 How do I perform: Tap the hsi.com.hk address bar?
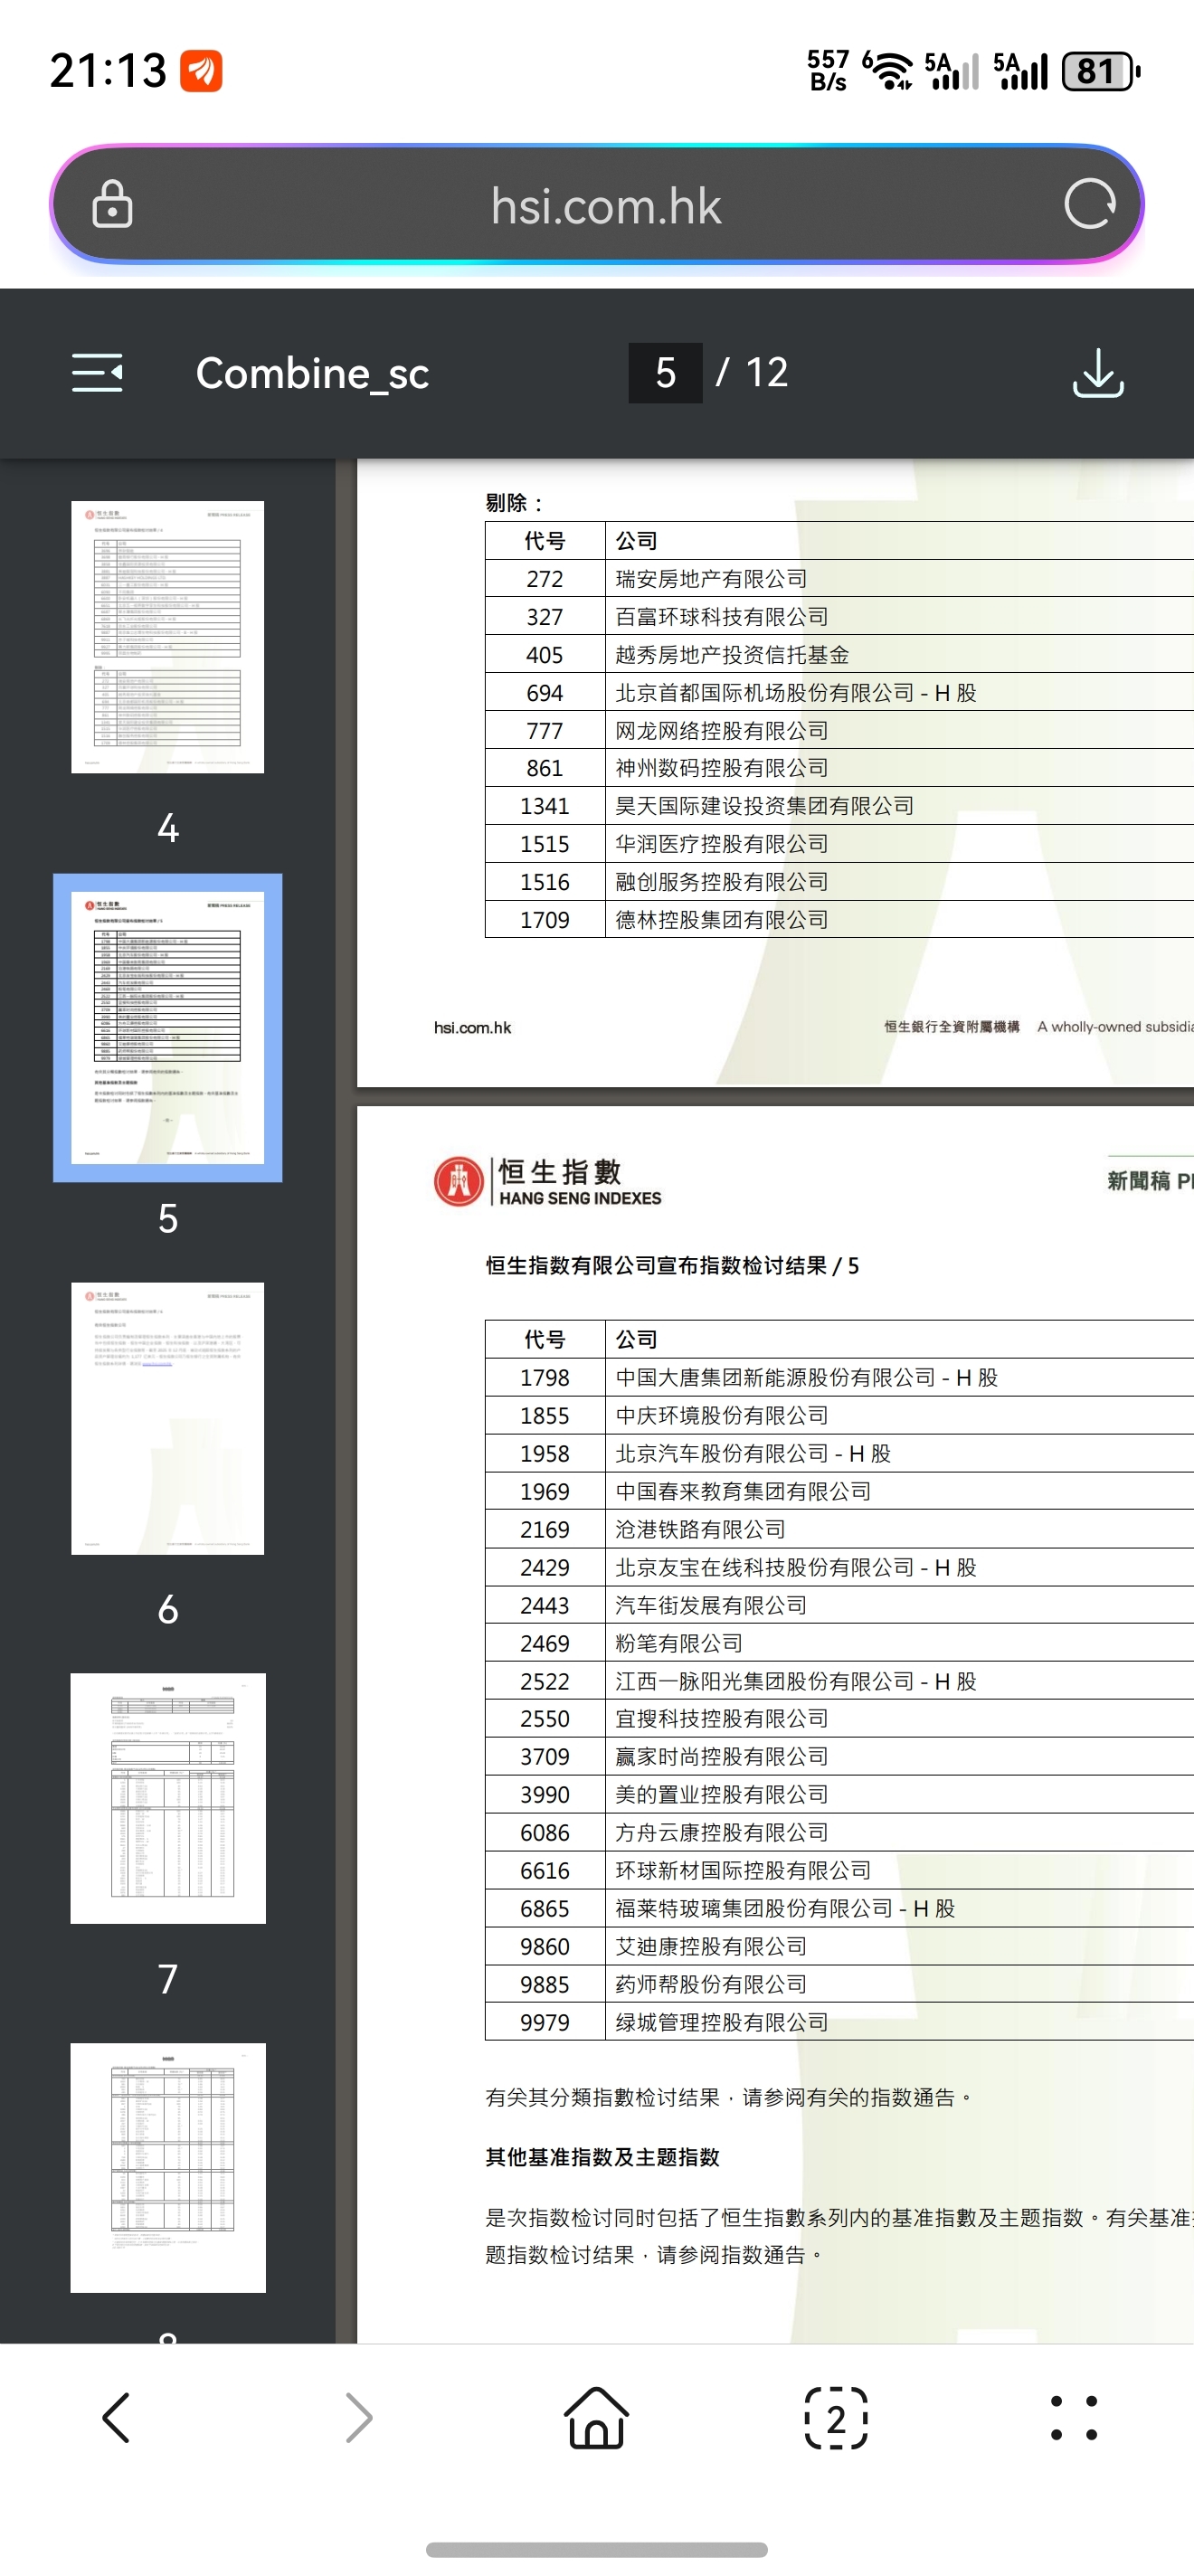click(x=597, y=205)
